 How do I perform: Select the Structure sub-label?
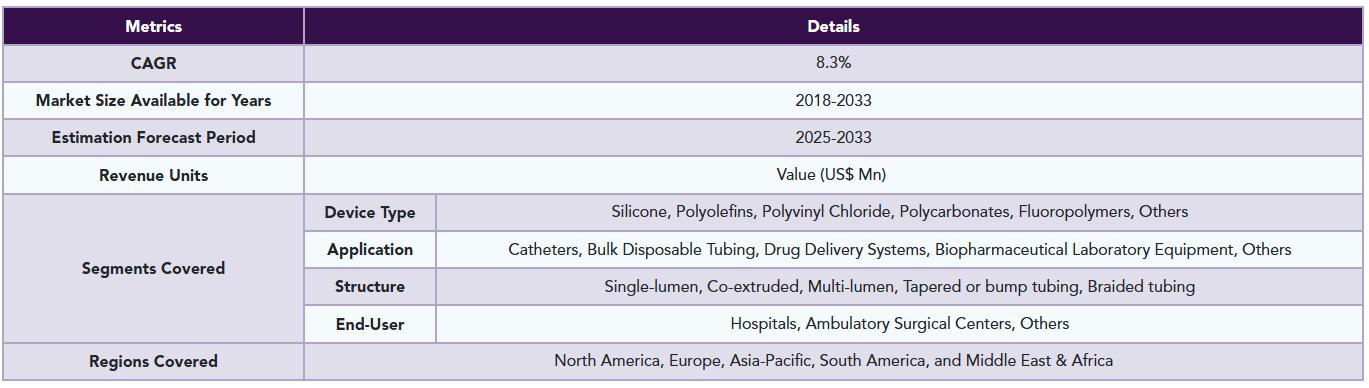[370, 286]
